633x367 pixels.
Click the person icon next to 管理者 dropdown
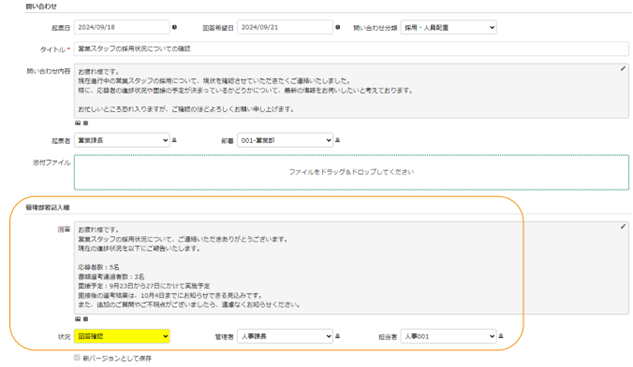click(x=337, y=336)
